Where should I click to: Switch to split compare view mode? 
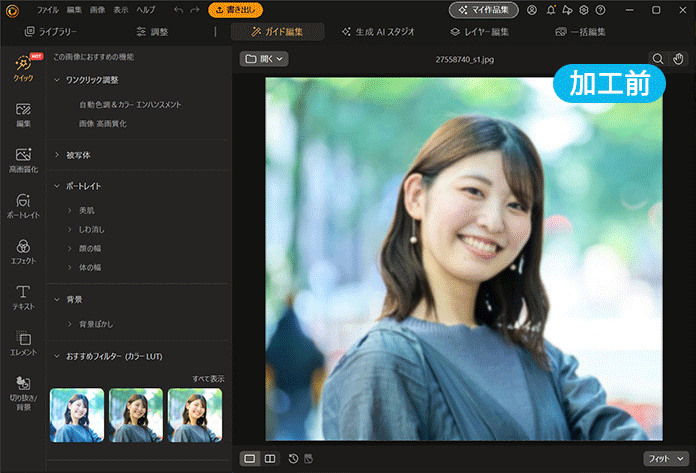point(270,458)
